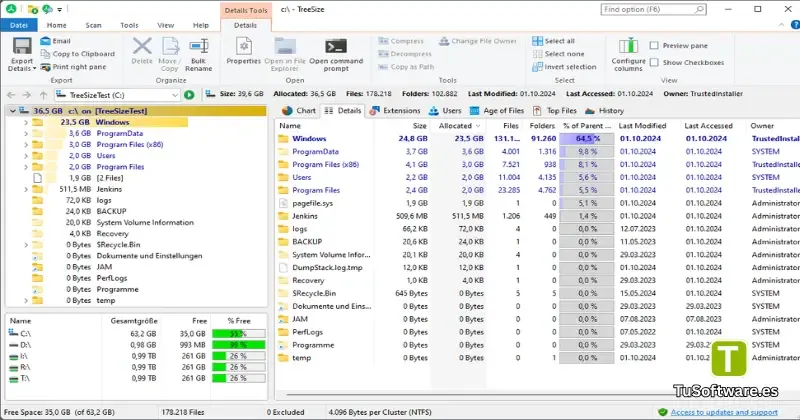Open the History tab
Screen dimensions: 800x420
pos(605,111)
